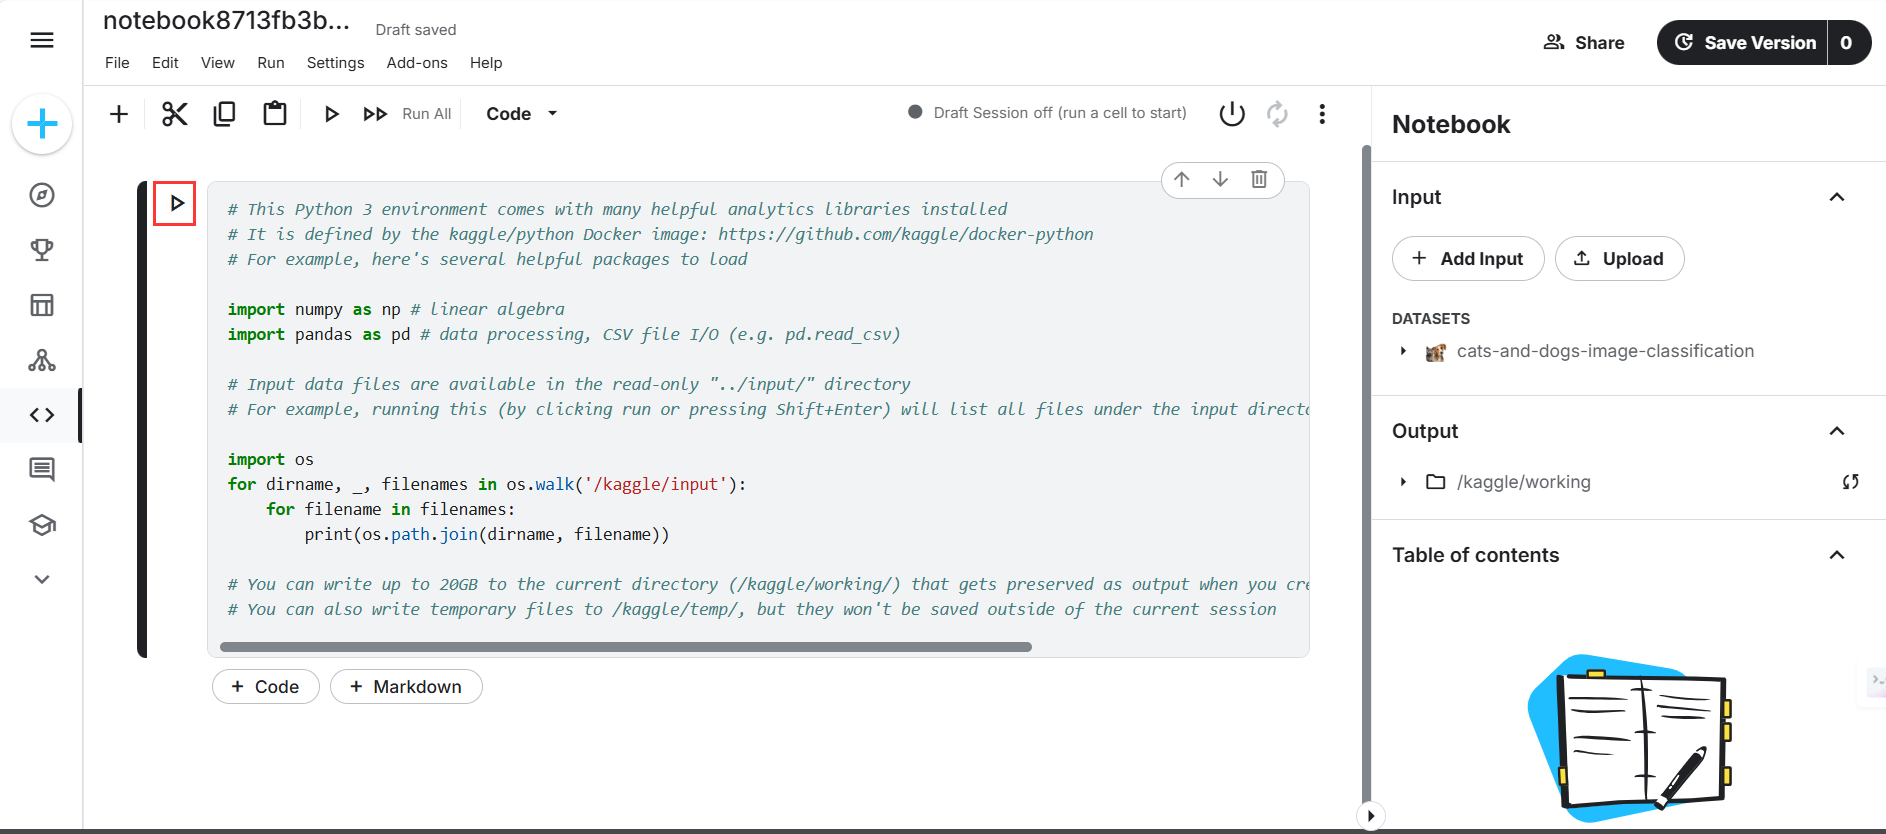Click the paste cell clipboard icon

(x=274, y=114)
